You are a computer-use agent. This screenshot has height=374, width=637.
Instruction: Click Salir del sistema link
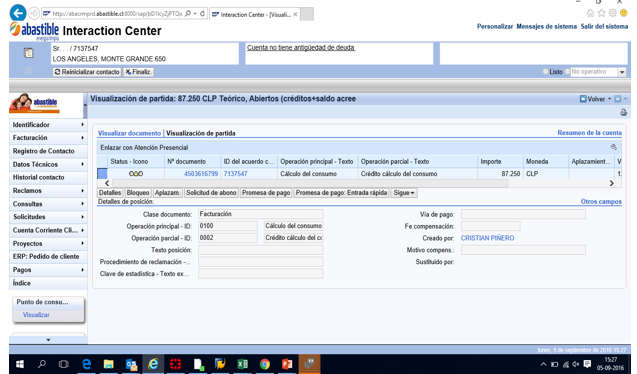pos(604,26)
